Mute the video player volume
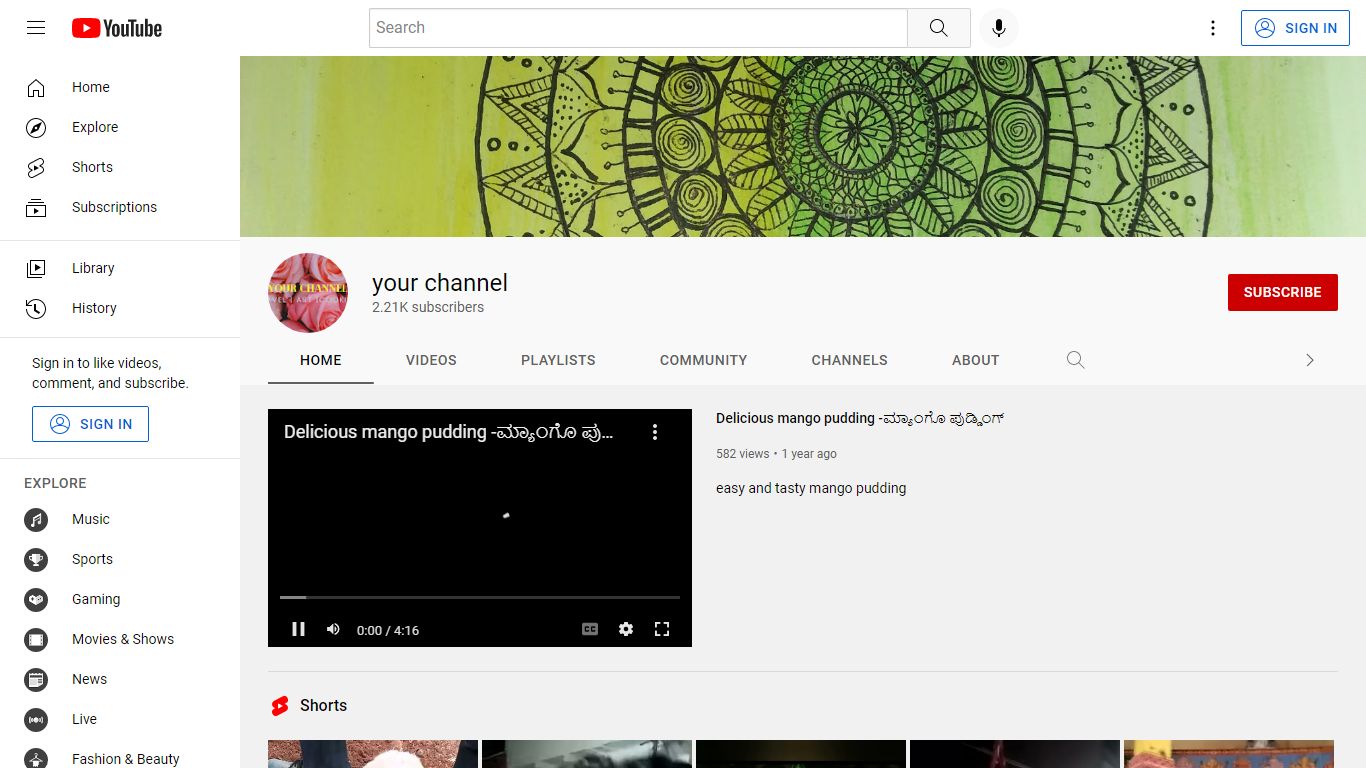1366x768 pixels. click(x=333, y=629)
